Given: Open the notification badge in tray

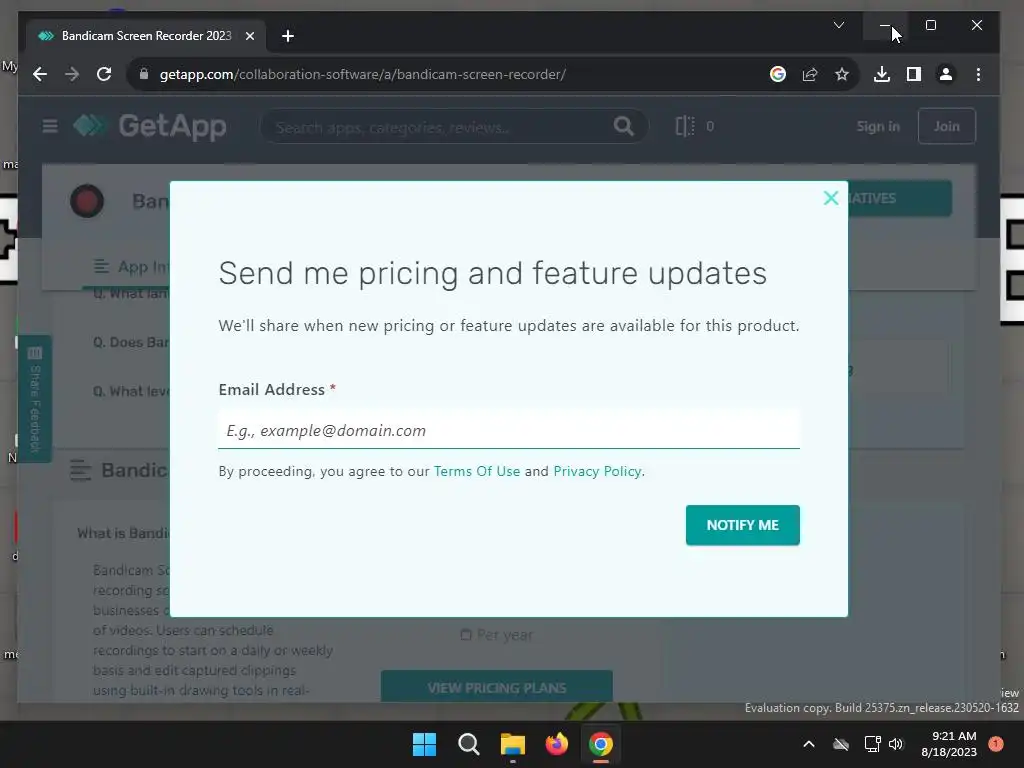Looking at the screenshot, I should [995, 743].
